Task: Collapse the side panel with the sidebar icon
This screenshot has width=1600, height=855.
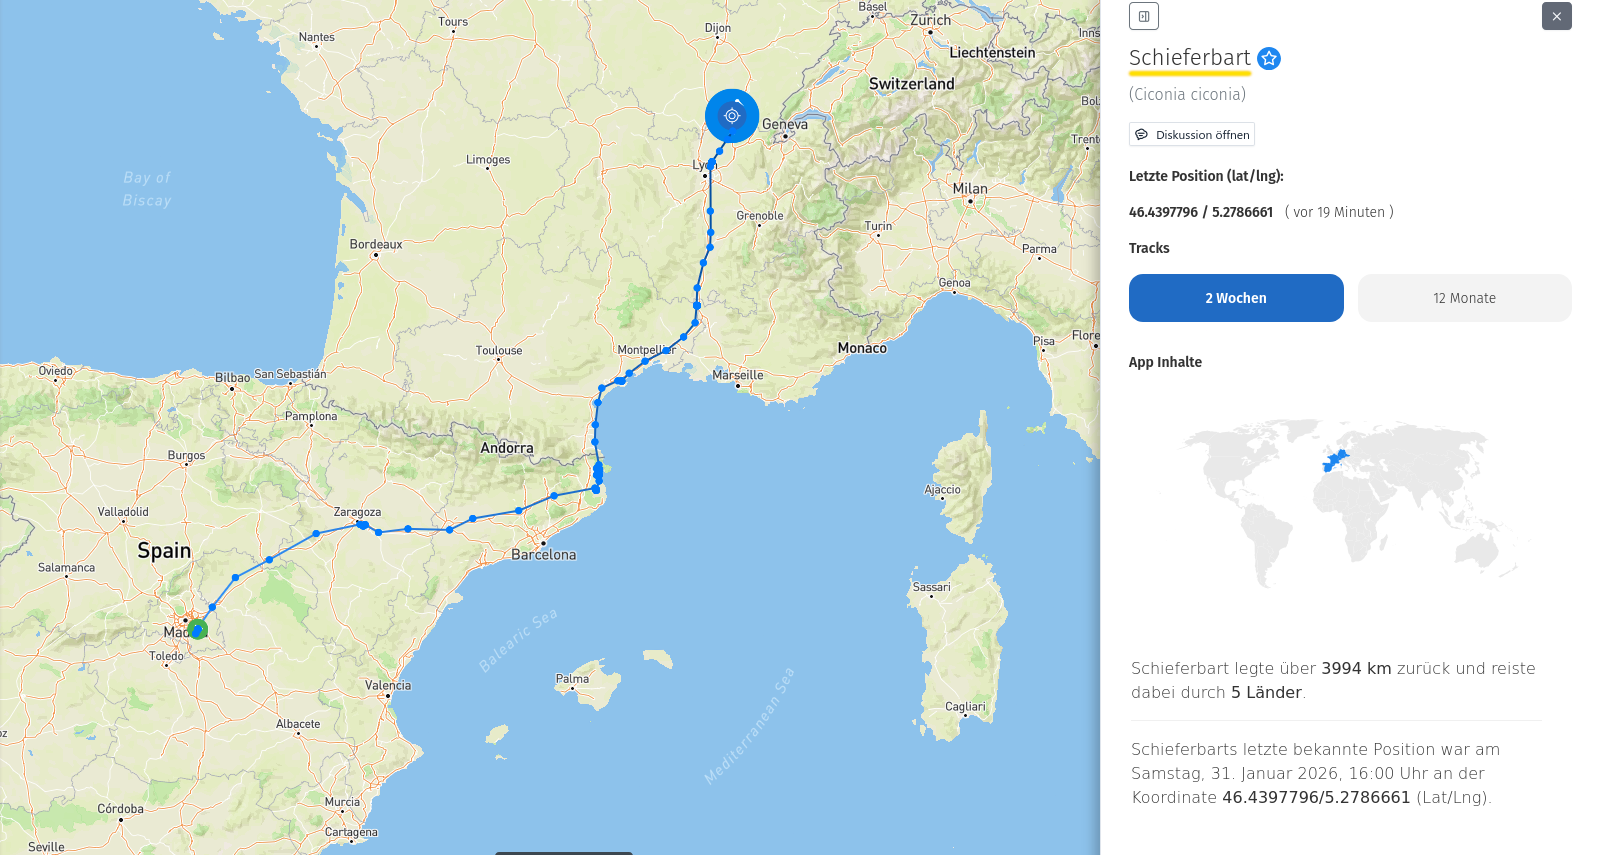Action: pos(1143,16)
